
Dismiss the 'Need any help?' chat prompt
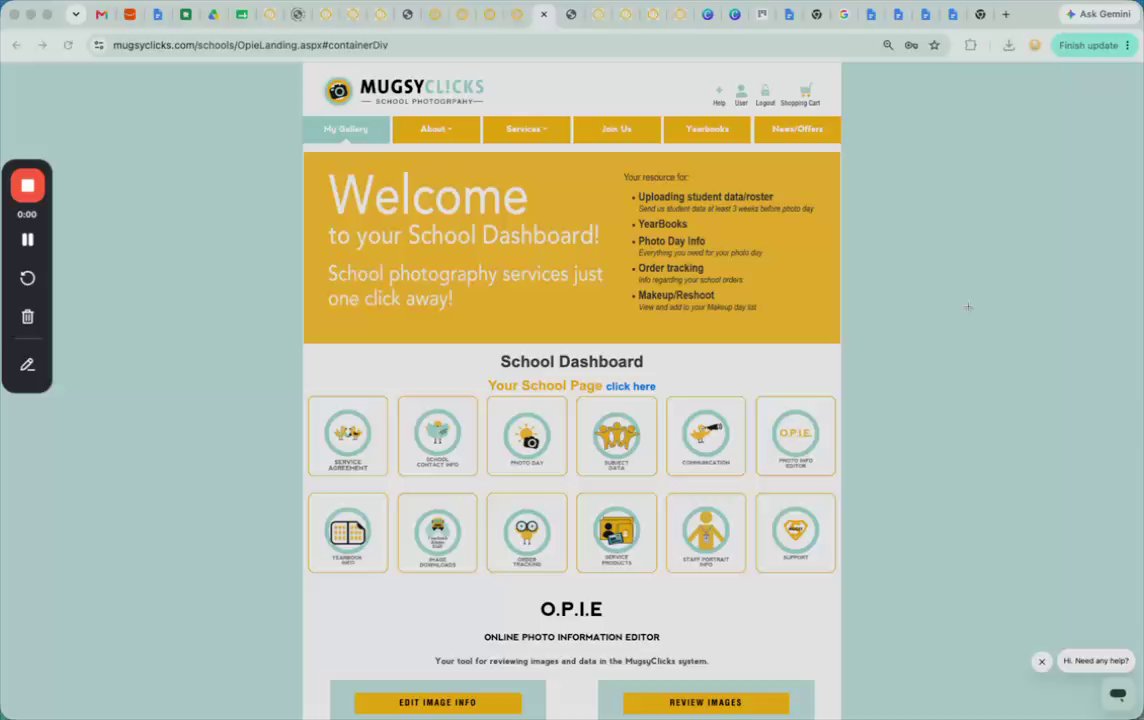click(1042, 662)
